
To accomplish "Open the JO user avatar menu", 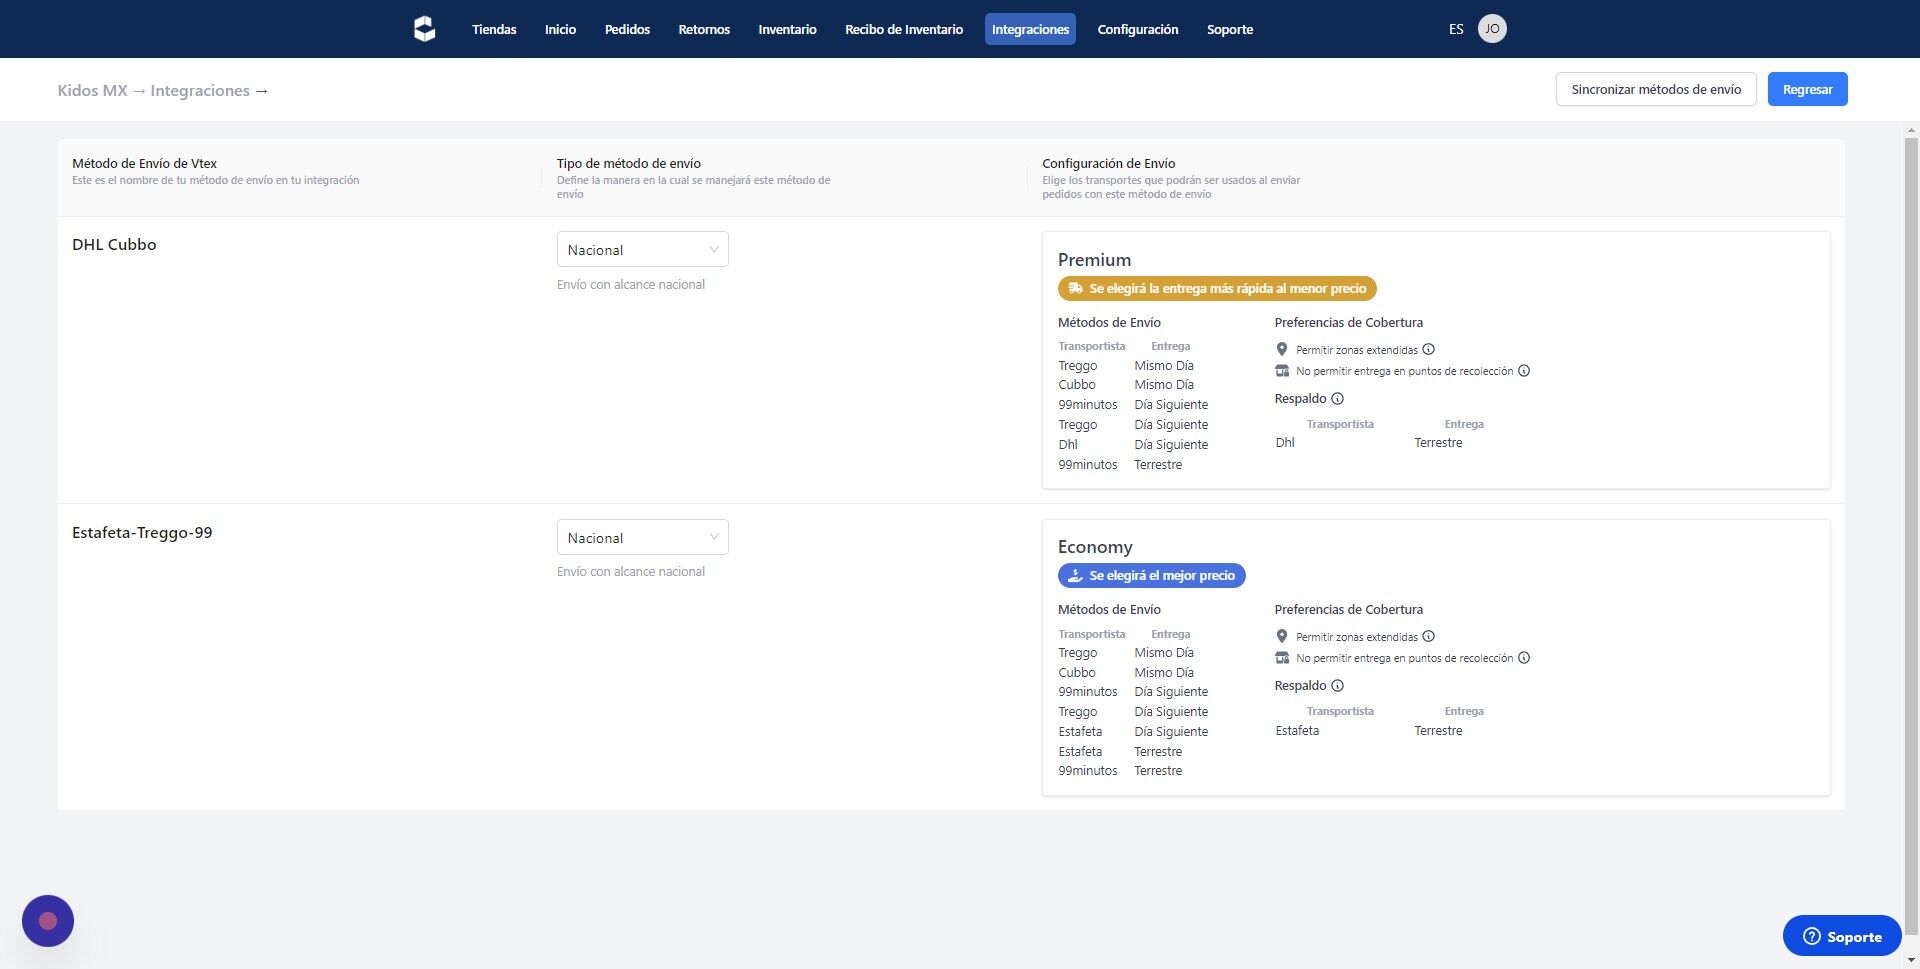I will 1492,29.
